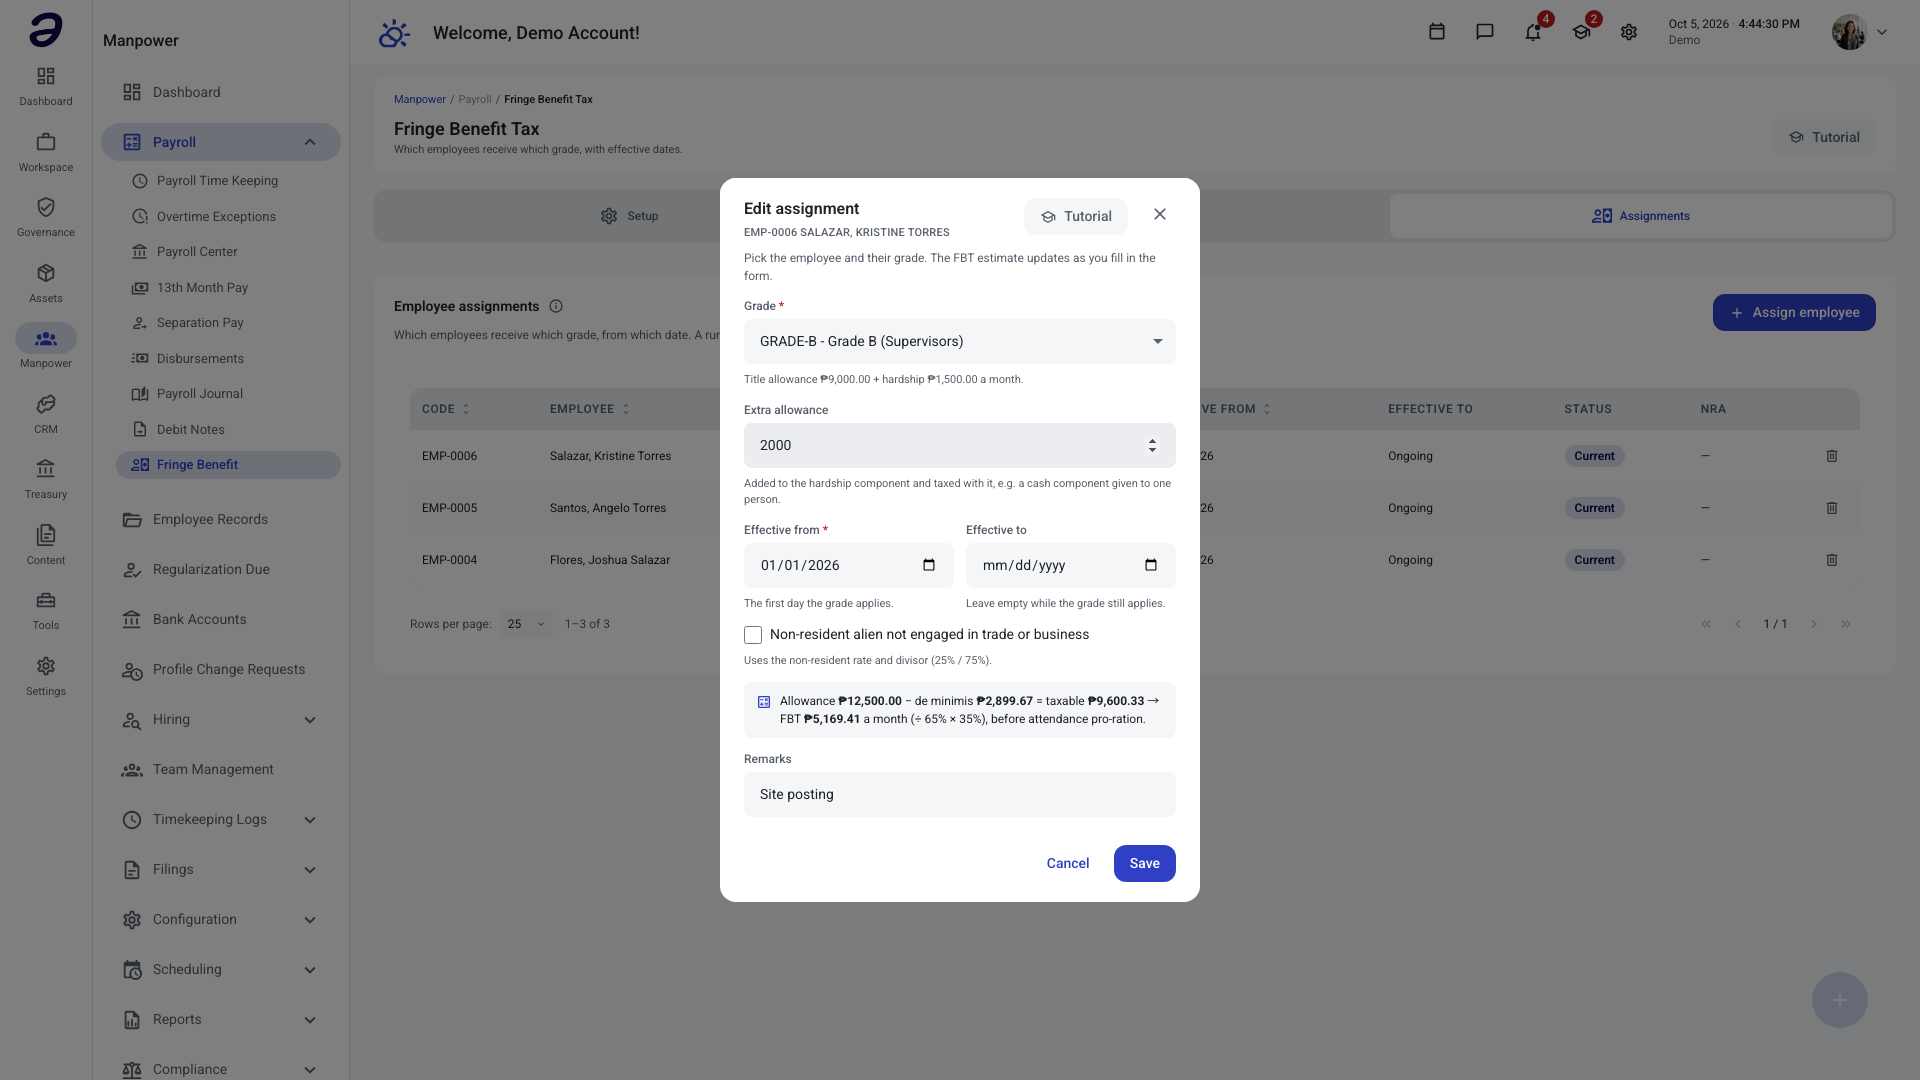Open Payroll Time Keeping menu item

pyautogui.click(x=217, y=181)
